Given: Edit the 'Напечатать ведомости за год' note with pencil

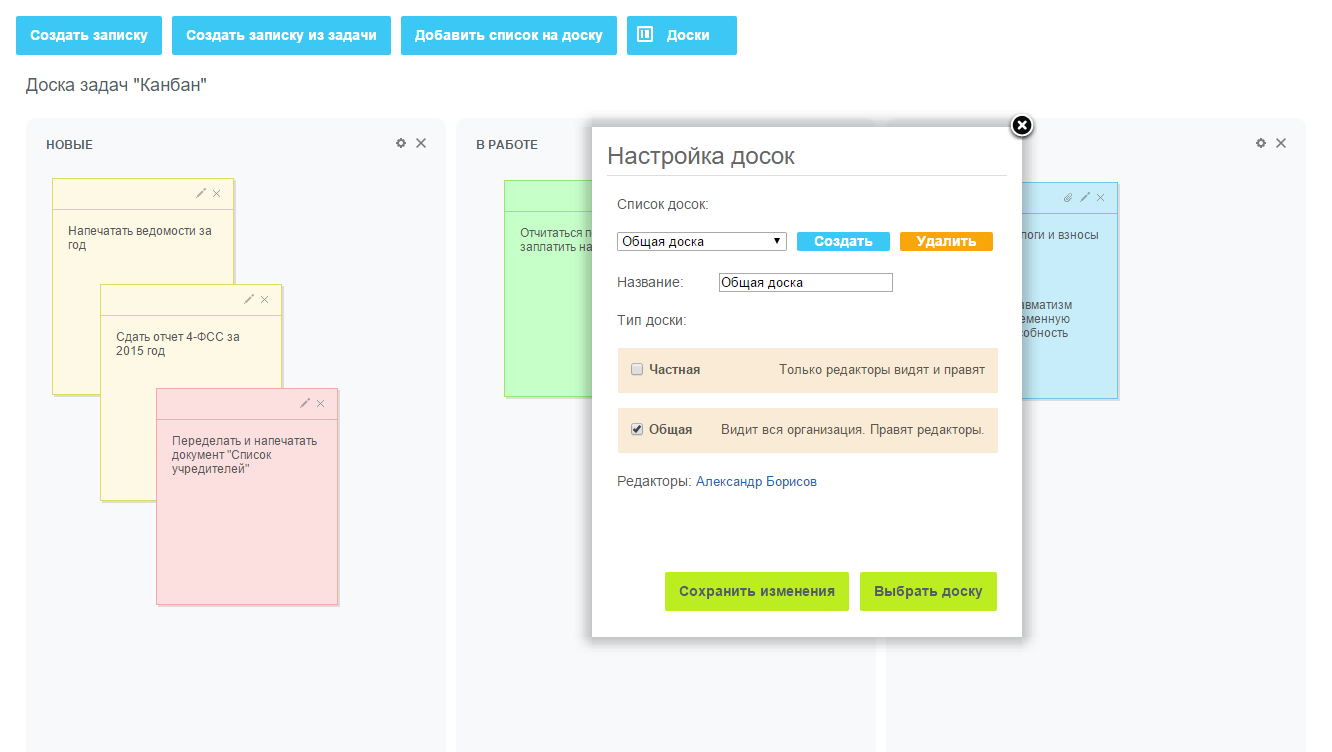Looking at the screenshot, I should 201,193.
